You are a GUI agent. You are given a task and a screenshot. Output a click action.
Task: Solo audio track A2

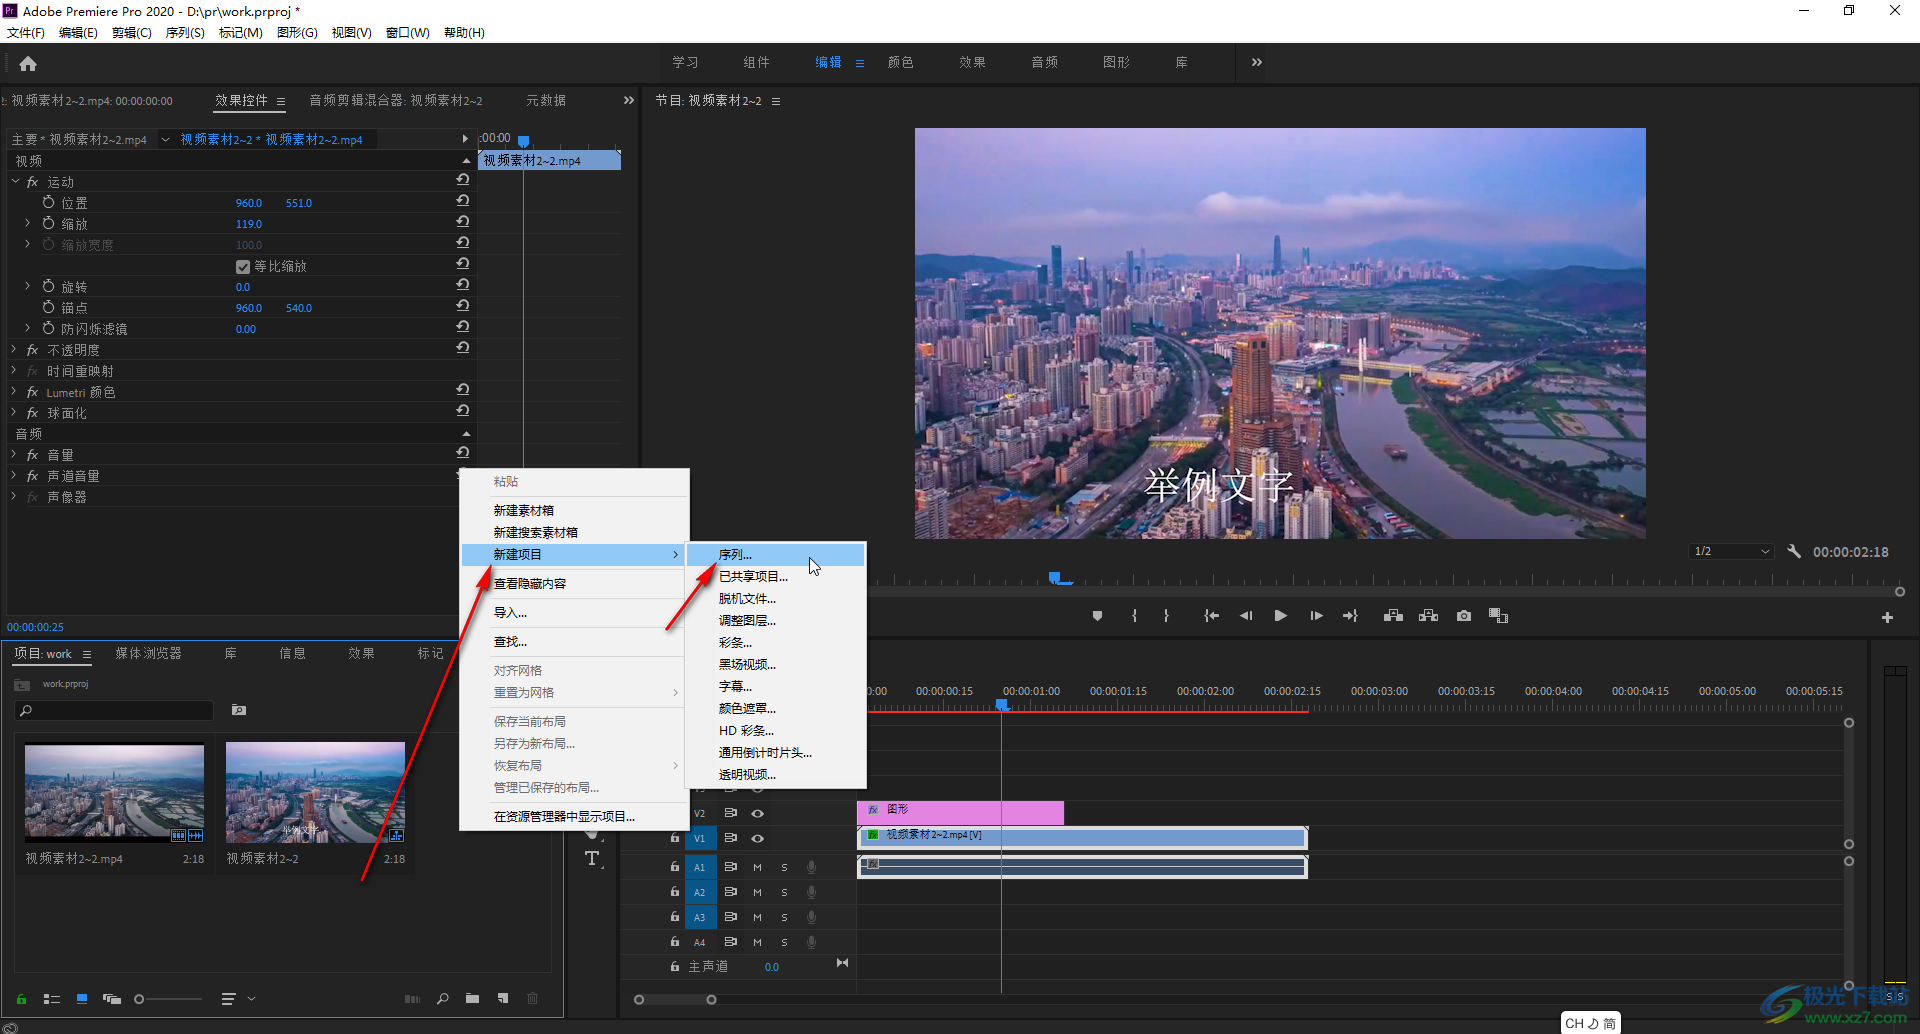(784, 892)
